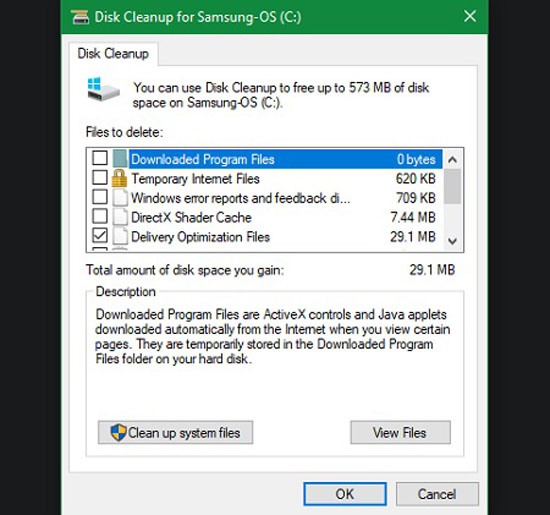
Task: Tick the DirectX Shader Cache checkbox
Action: click(x=100, y=216)
